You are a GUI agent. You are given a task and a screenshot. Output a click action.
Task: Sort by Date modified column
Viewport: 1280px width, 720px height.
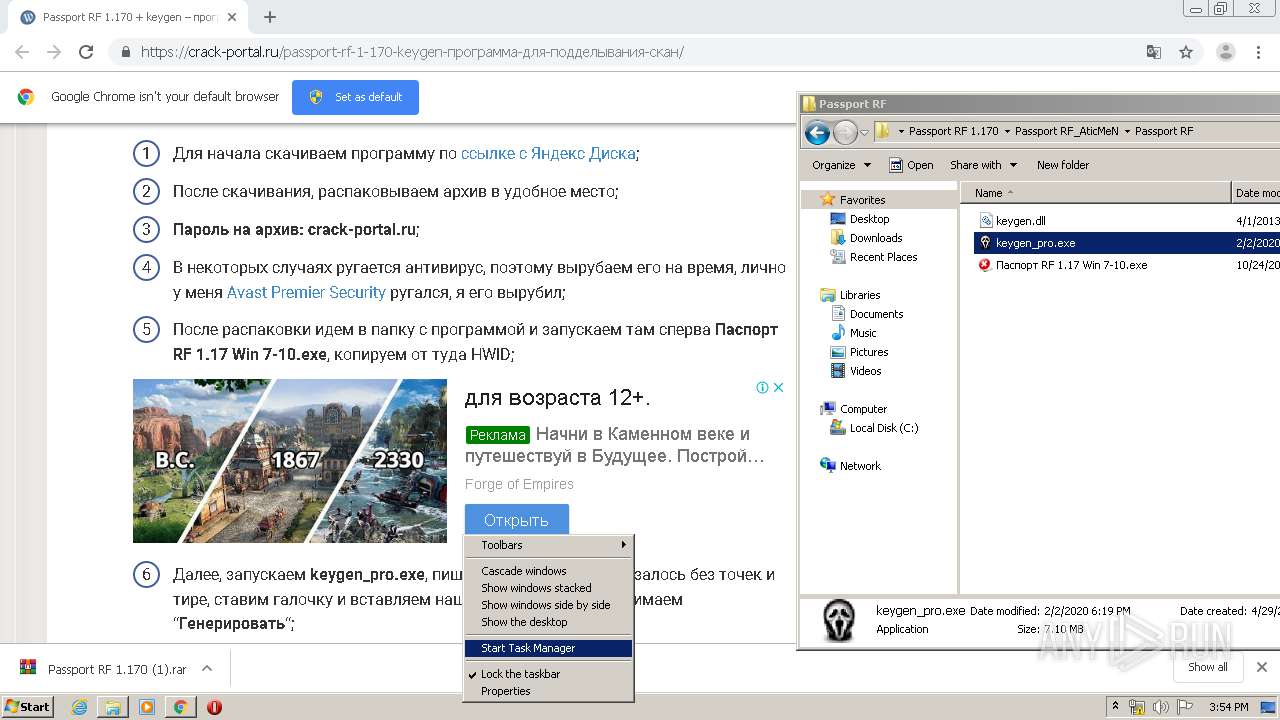click(1256, 193)
